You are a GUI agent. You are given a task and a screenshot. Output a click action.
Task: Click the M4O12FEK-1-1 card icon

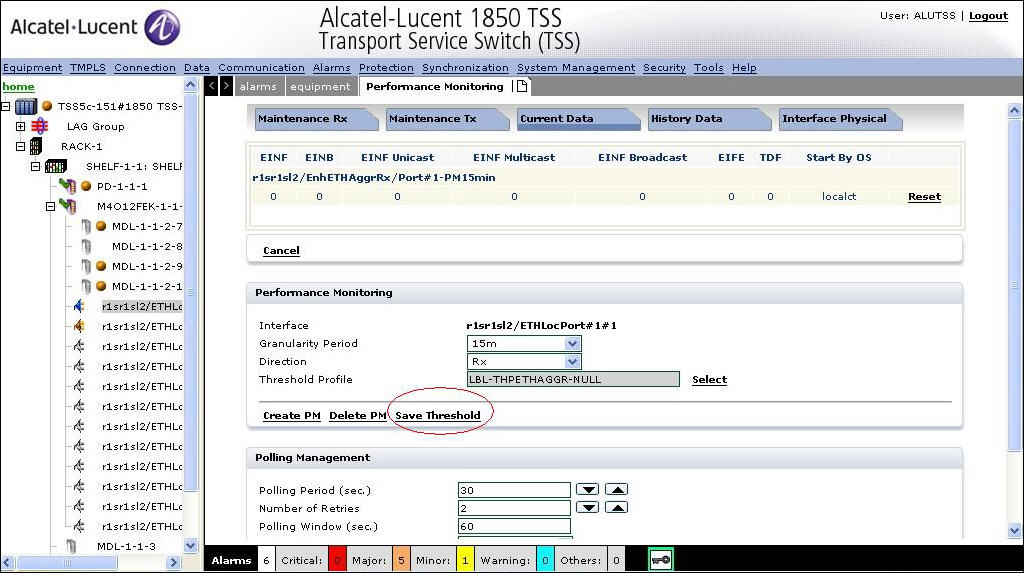tap(68, 206)
